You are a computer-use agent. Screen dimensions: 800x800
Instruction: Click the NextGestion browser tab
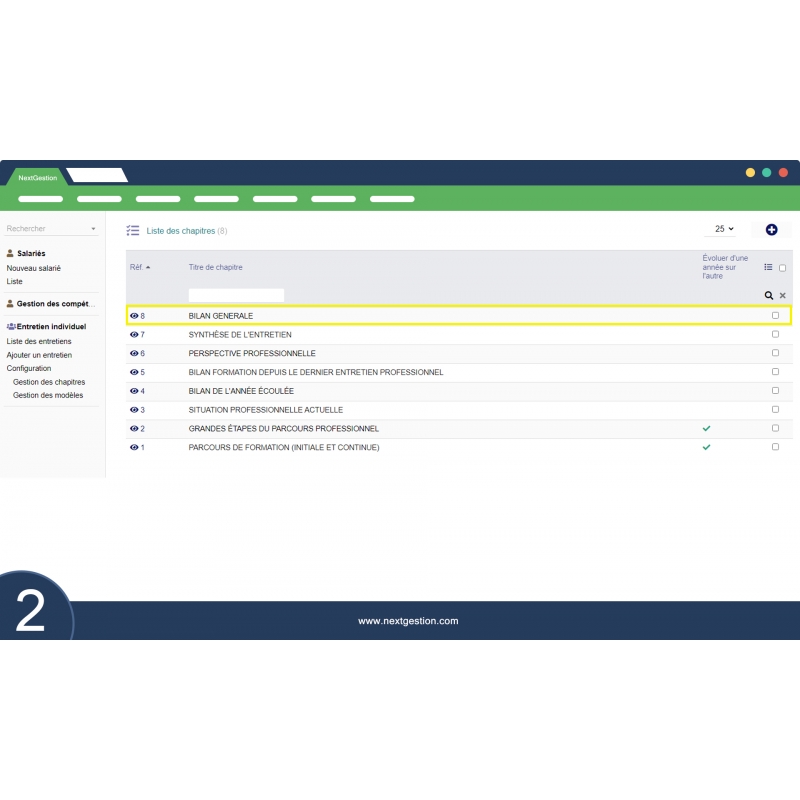38,177
